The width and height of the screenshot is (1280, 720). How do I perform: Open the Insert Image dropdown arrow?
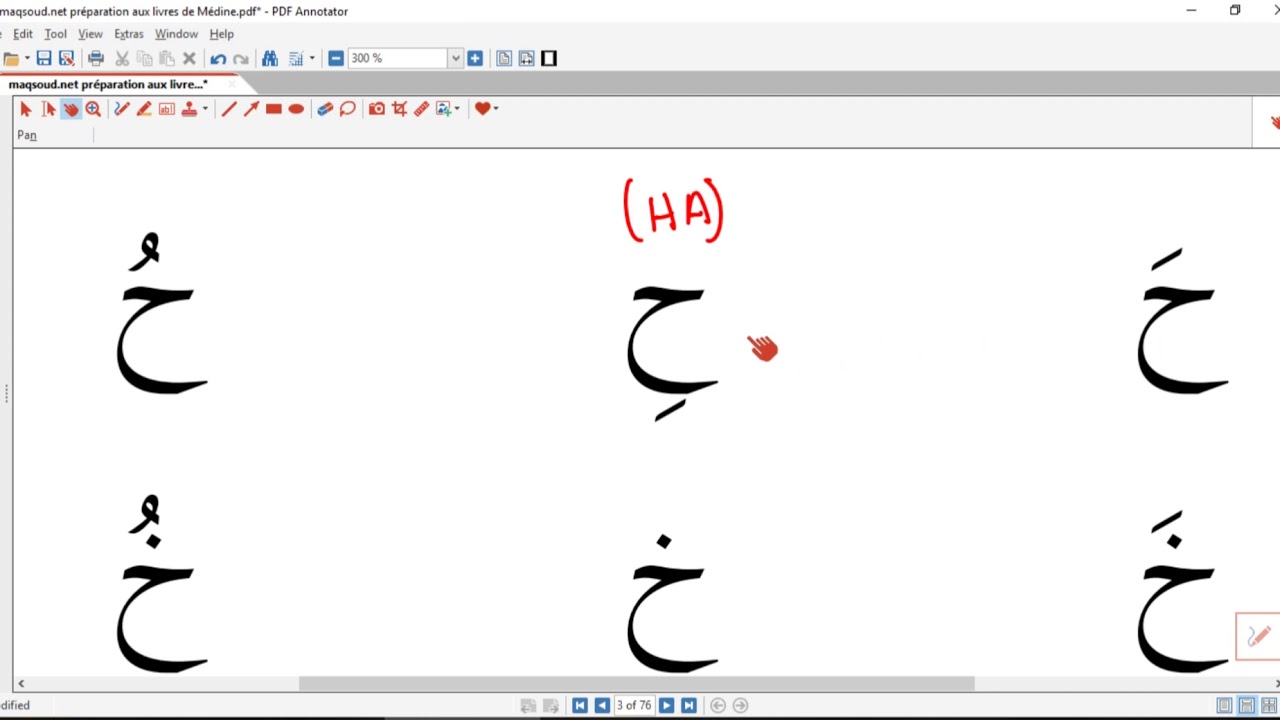pos(457,108)
